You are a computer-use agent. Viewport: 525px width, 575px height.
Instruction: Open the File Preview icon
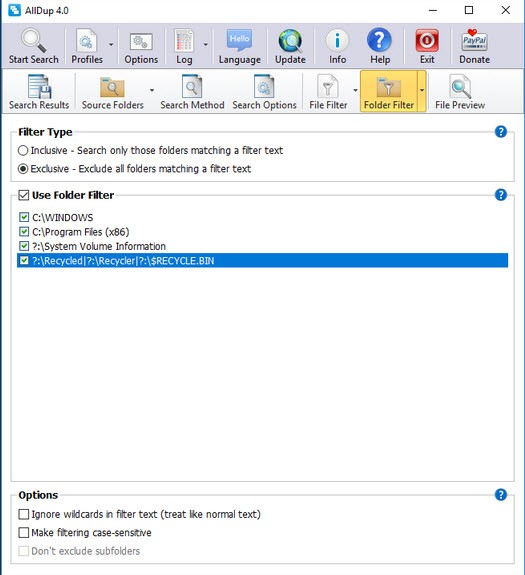point(460,86)
